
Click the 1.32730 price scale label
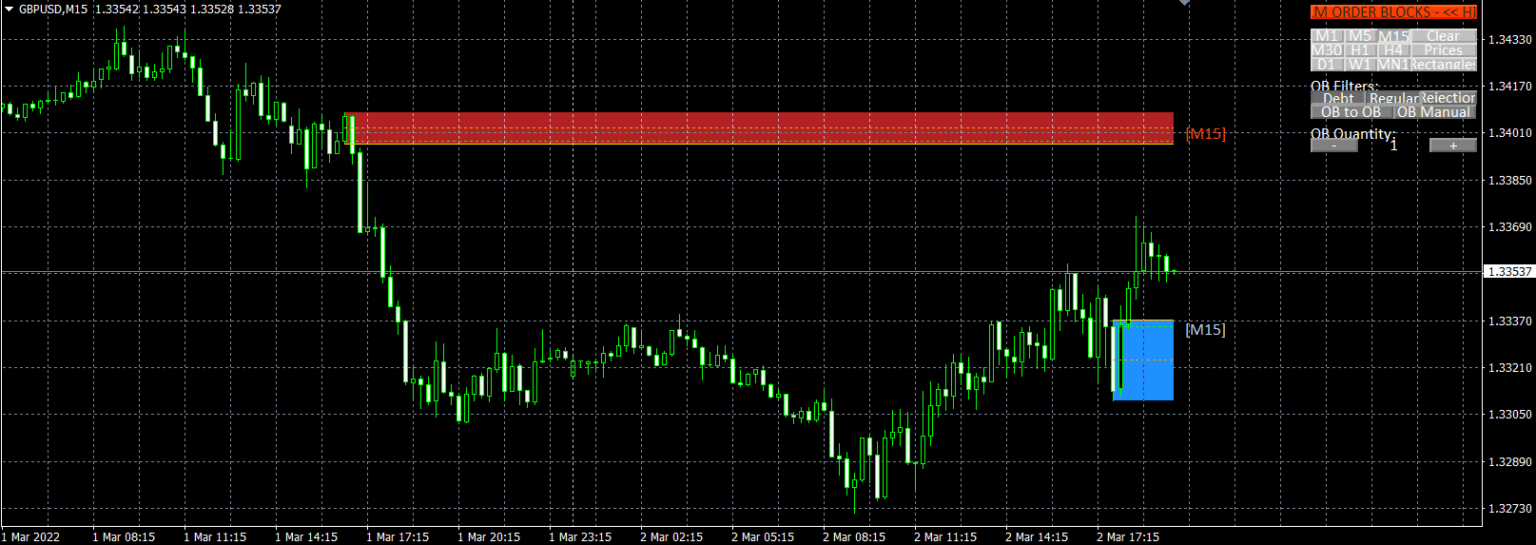1512,508
